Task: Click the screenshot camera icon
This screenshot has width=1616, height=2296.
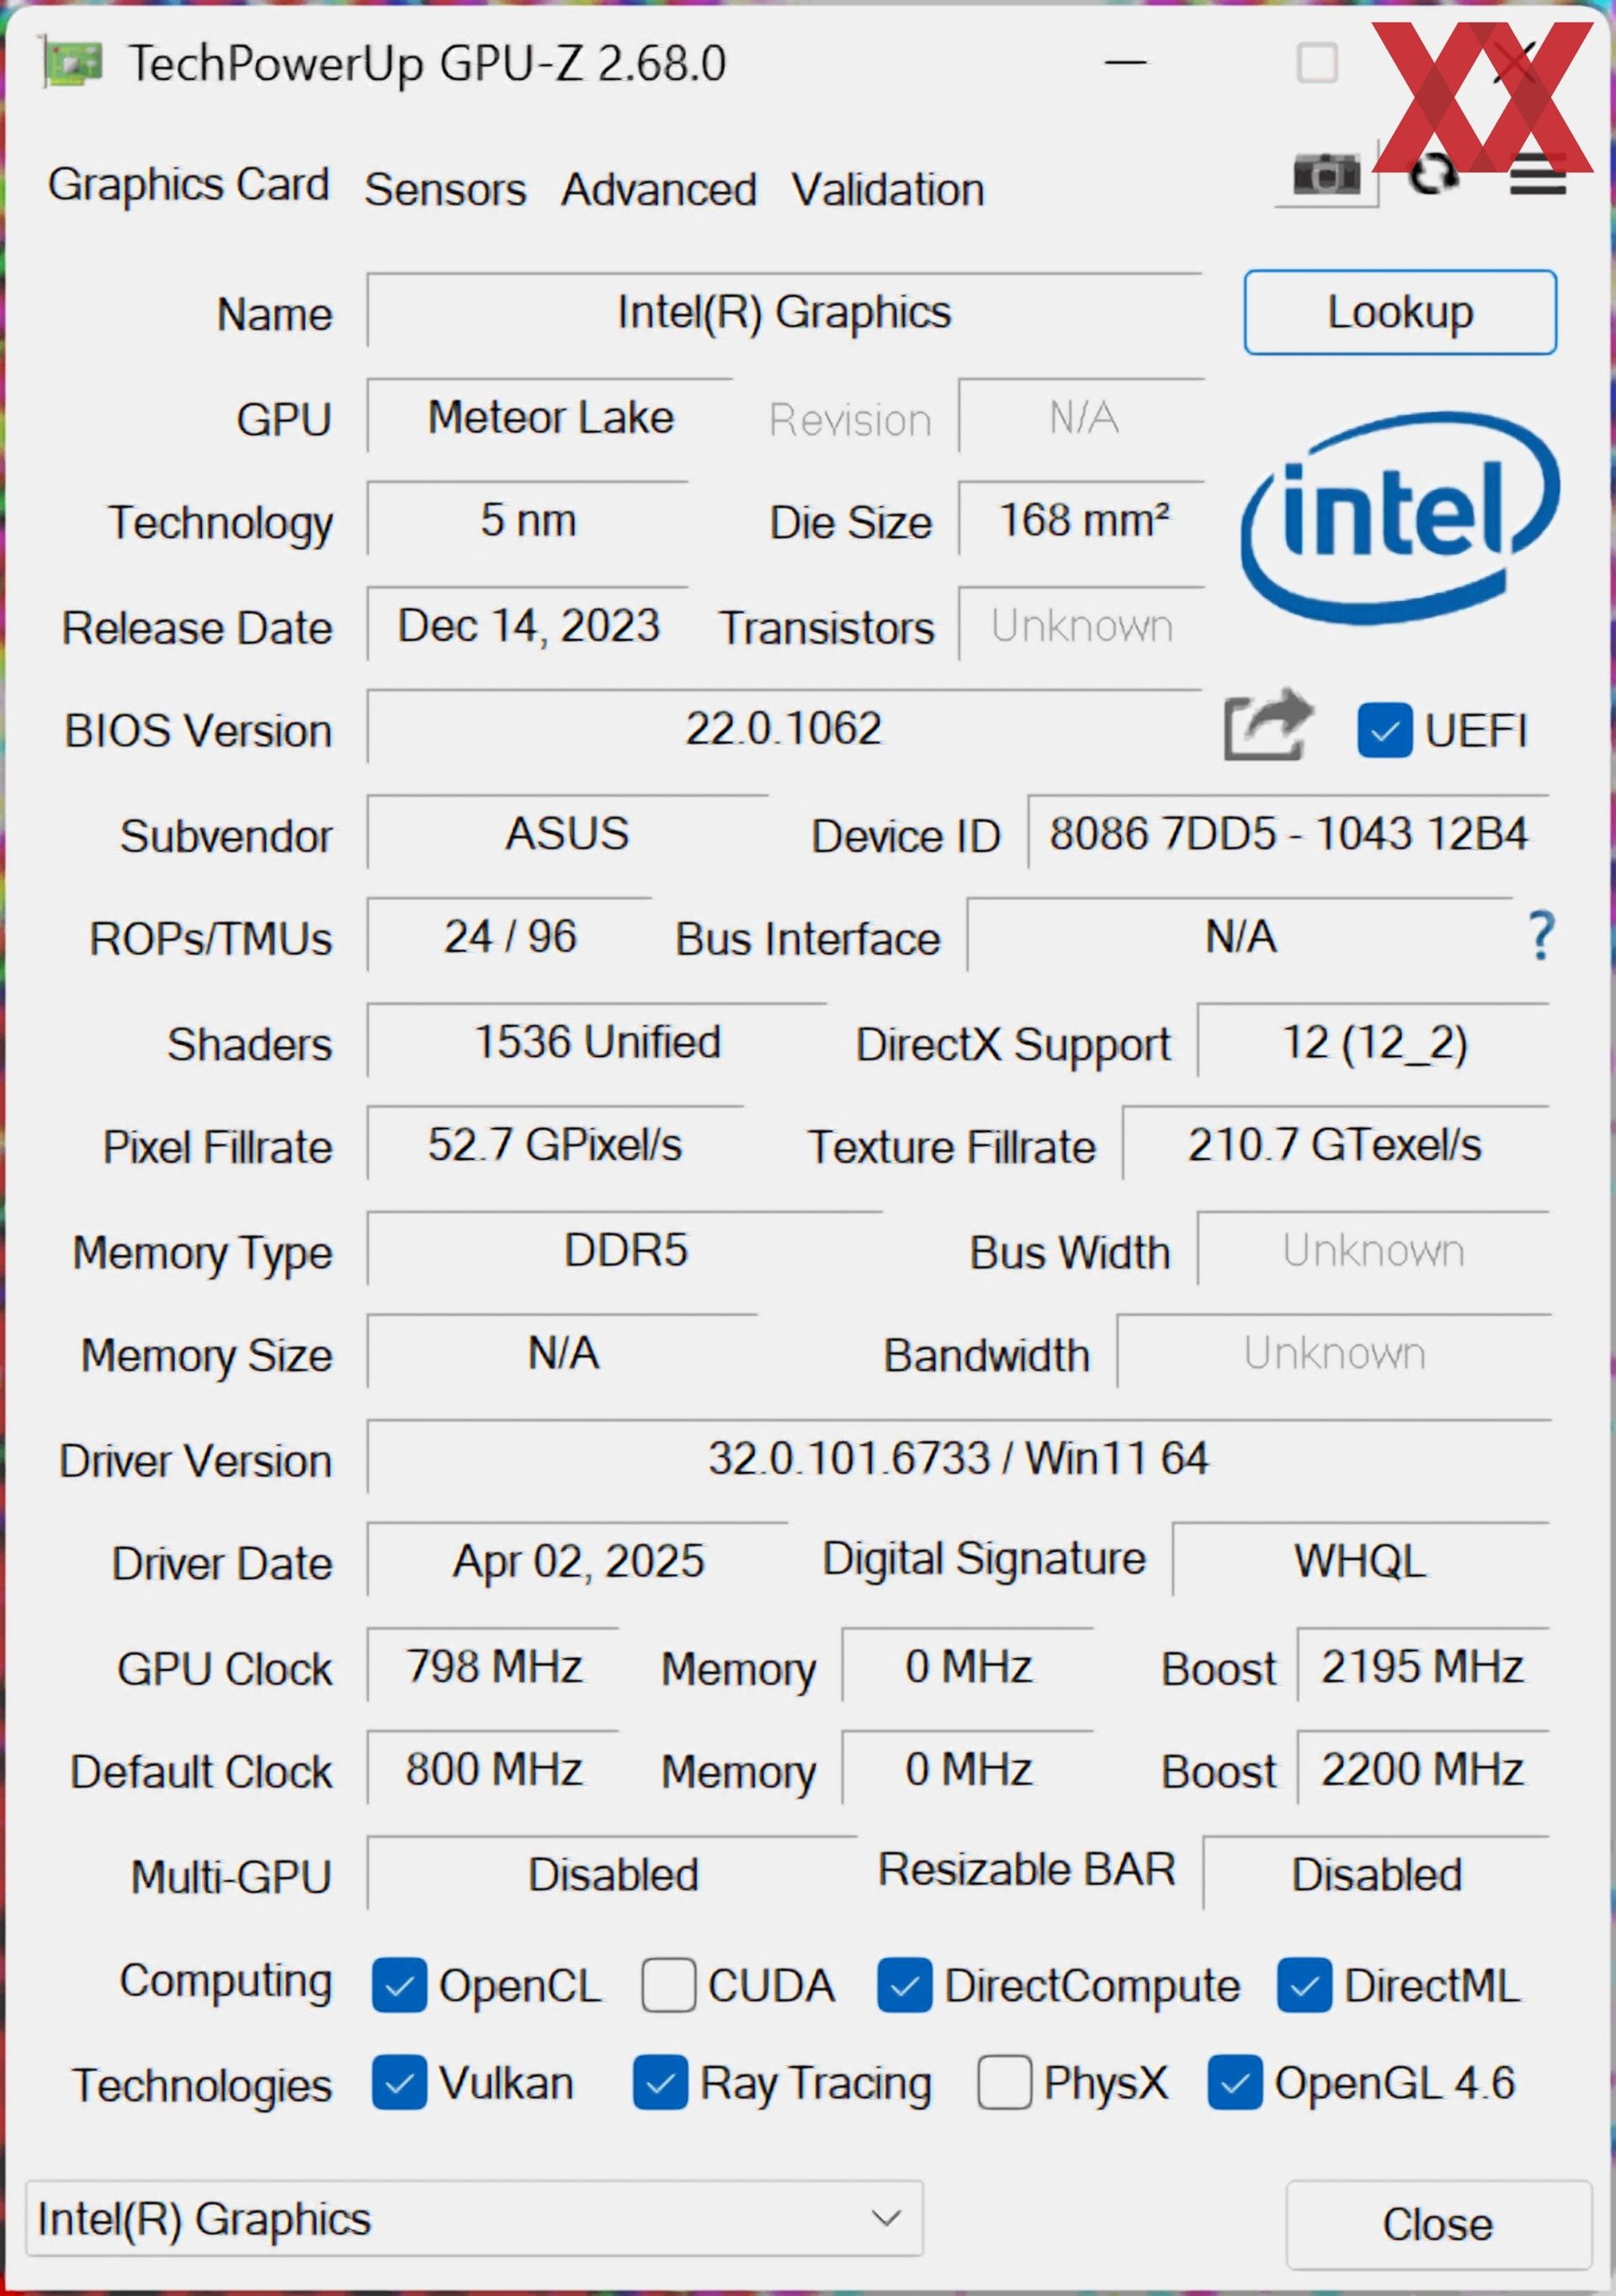Action: (x=1326, y=176)
